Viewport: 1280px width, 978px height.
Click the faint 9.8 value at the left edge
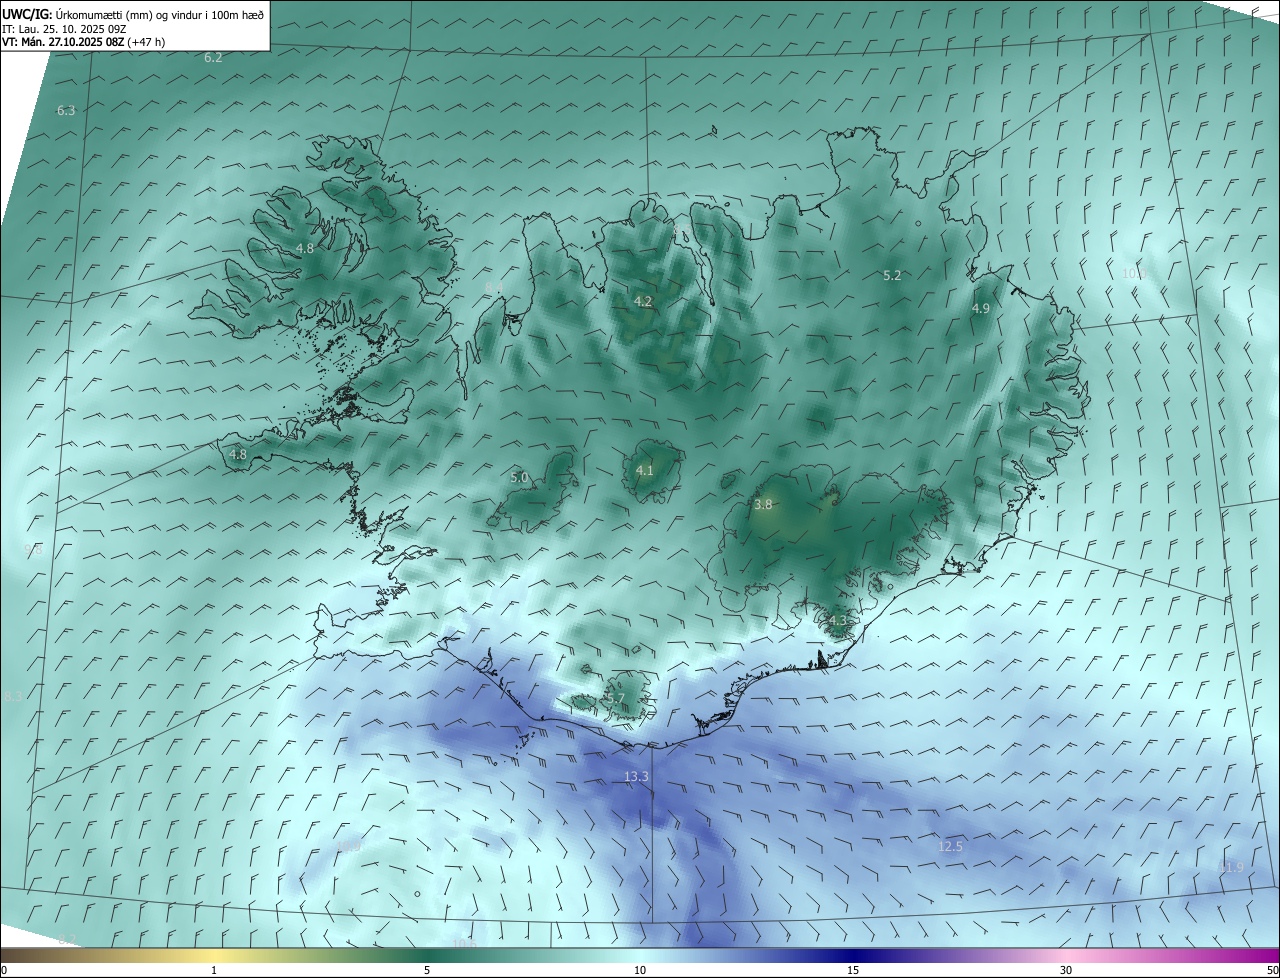[33, 551]
